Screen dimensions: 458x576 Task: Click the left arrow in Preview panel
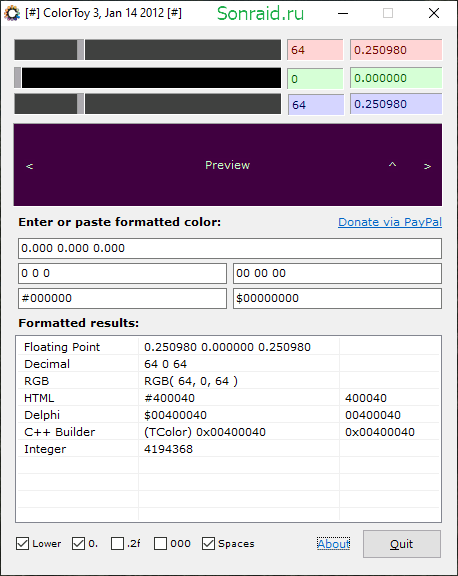click(29, 166)
